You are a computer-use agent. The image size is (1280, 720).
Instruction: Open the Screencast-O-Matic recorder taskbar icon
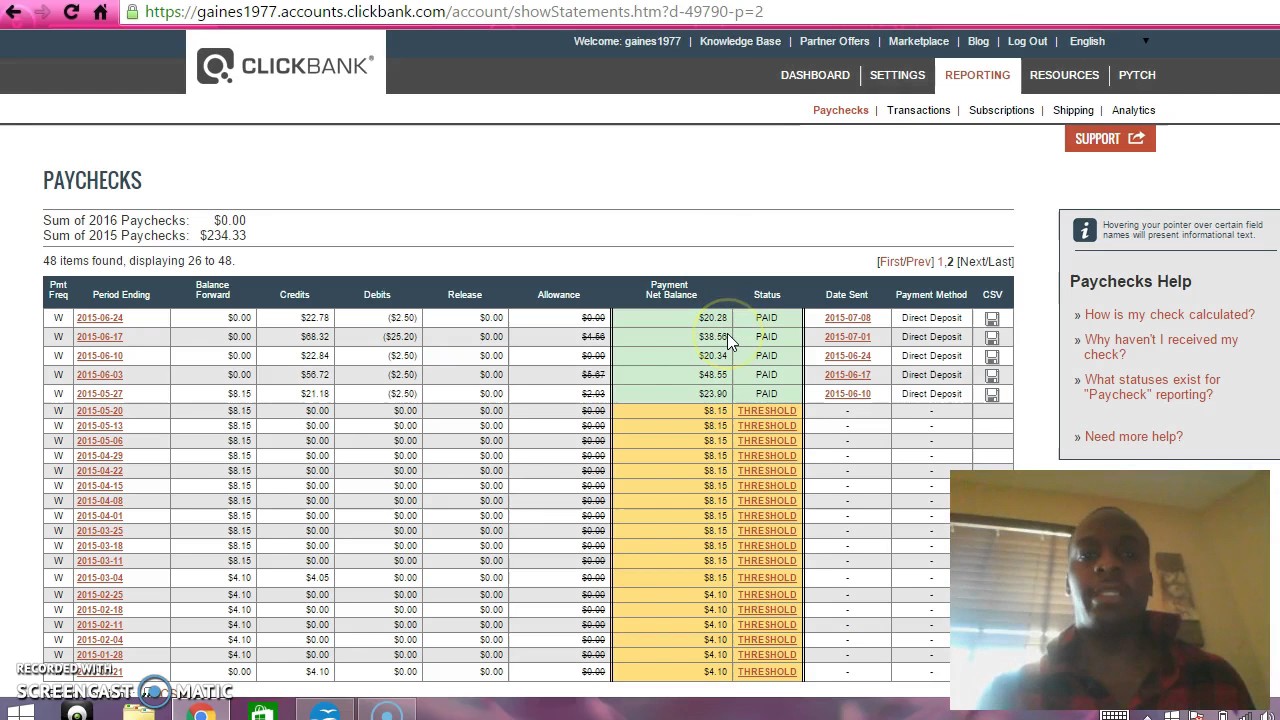[387, 712]
